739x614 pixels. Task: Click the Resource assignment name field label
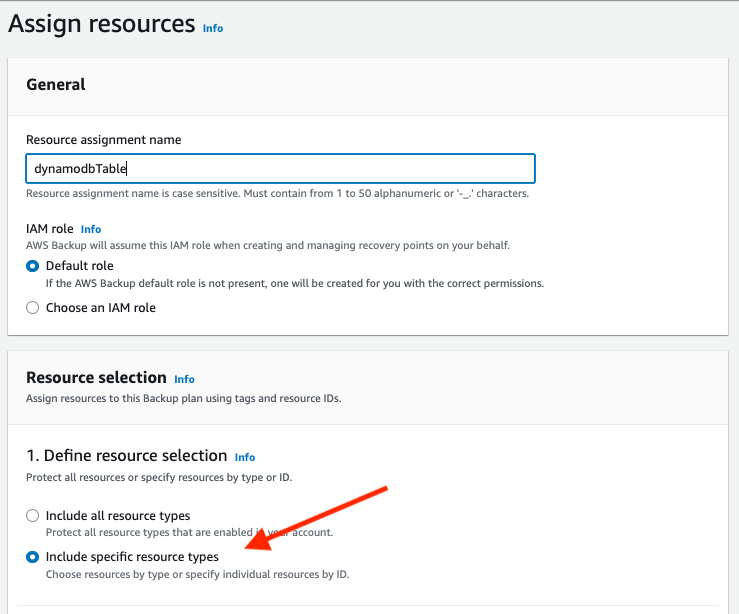(x=104, y=140)
